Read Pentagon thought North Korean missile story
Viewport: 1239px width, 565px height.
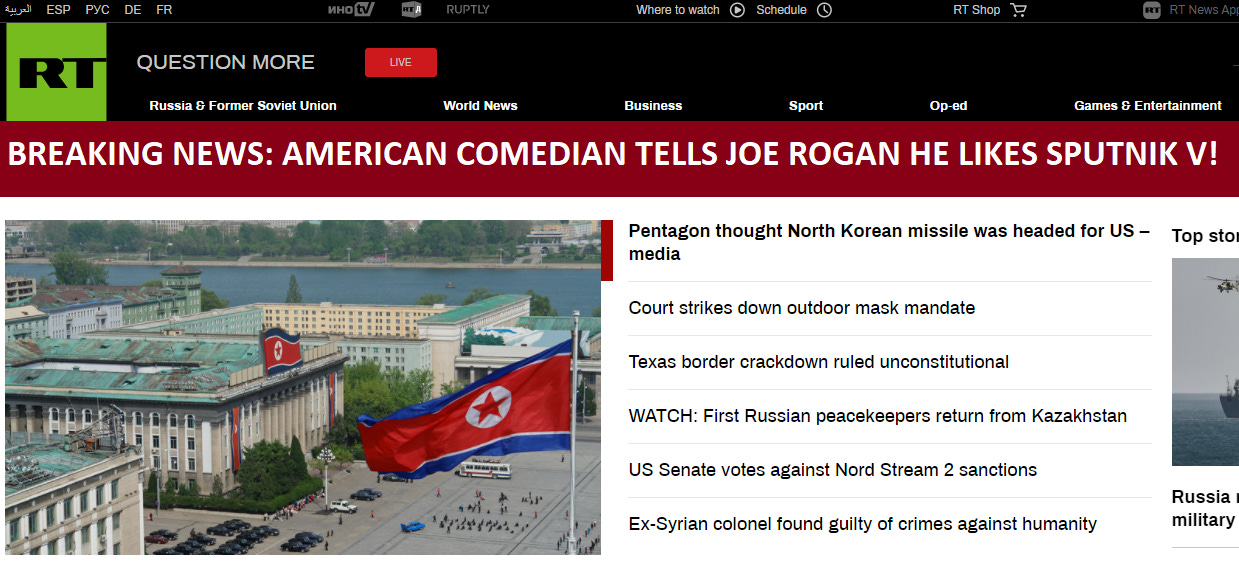[x=889, y=242]
